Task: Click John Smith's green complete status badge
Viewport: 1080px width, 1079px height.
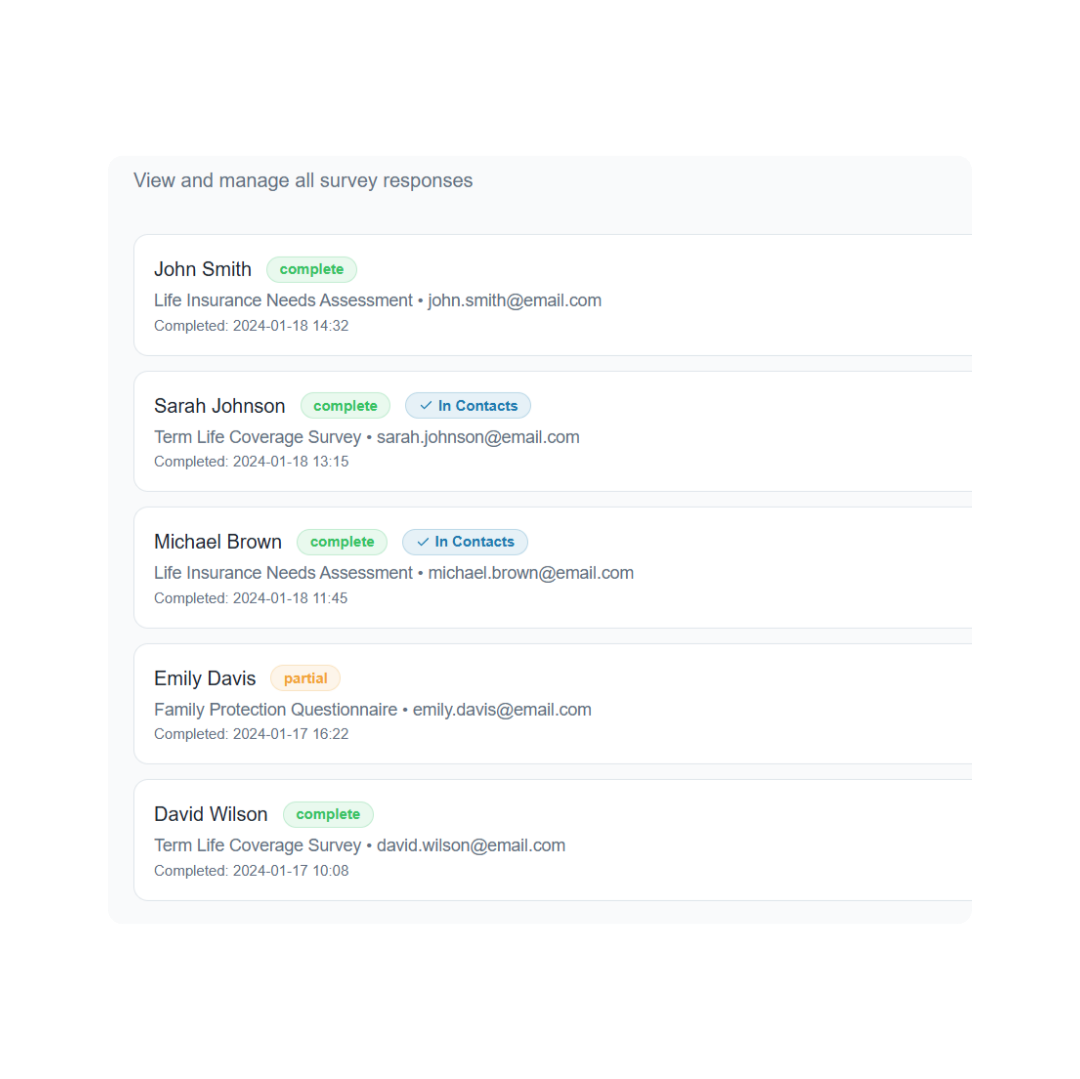Action: coord(311,270)
